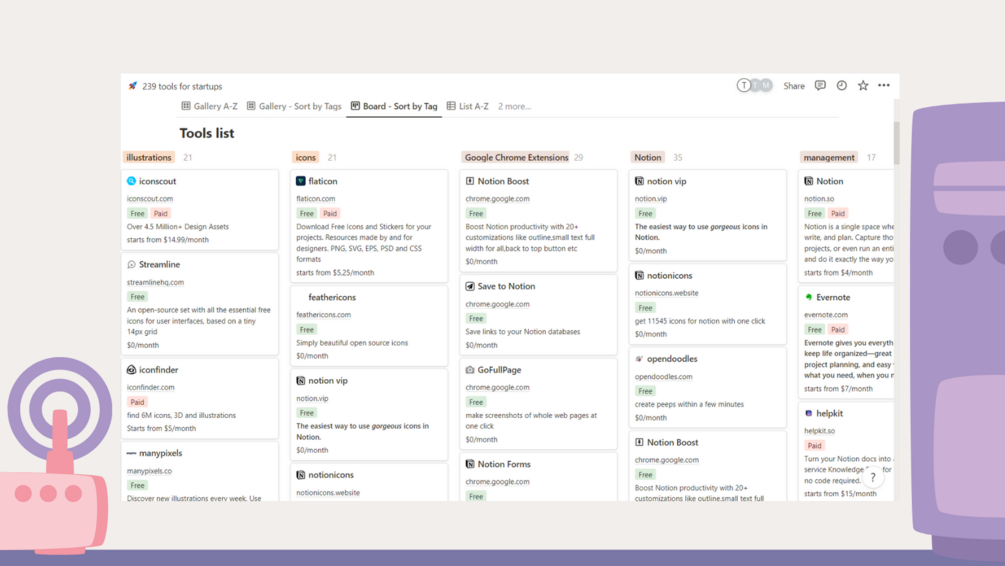1005x566 pixels.
Task: Click the Notion column count 35
Action: (677, 157)
